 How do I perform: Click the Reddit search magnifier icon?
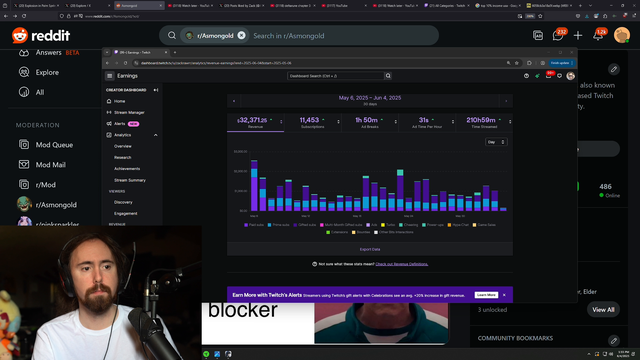click(172, 36)
